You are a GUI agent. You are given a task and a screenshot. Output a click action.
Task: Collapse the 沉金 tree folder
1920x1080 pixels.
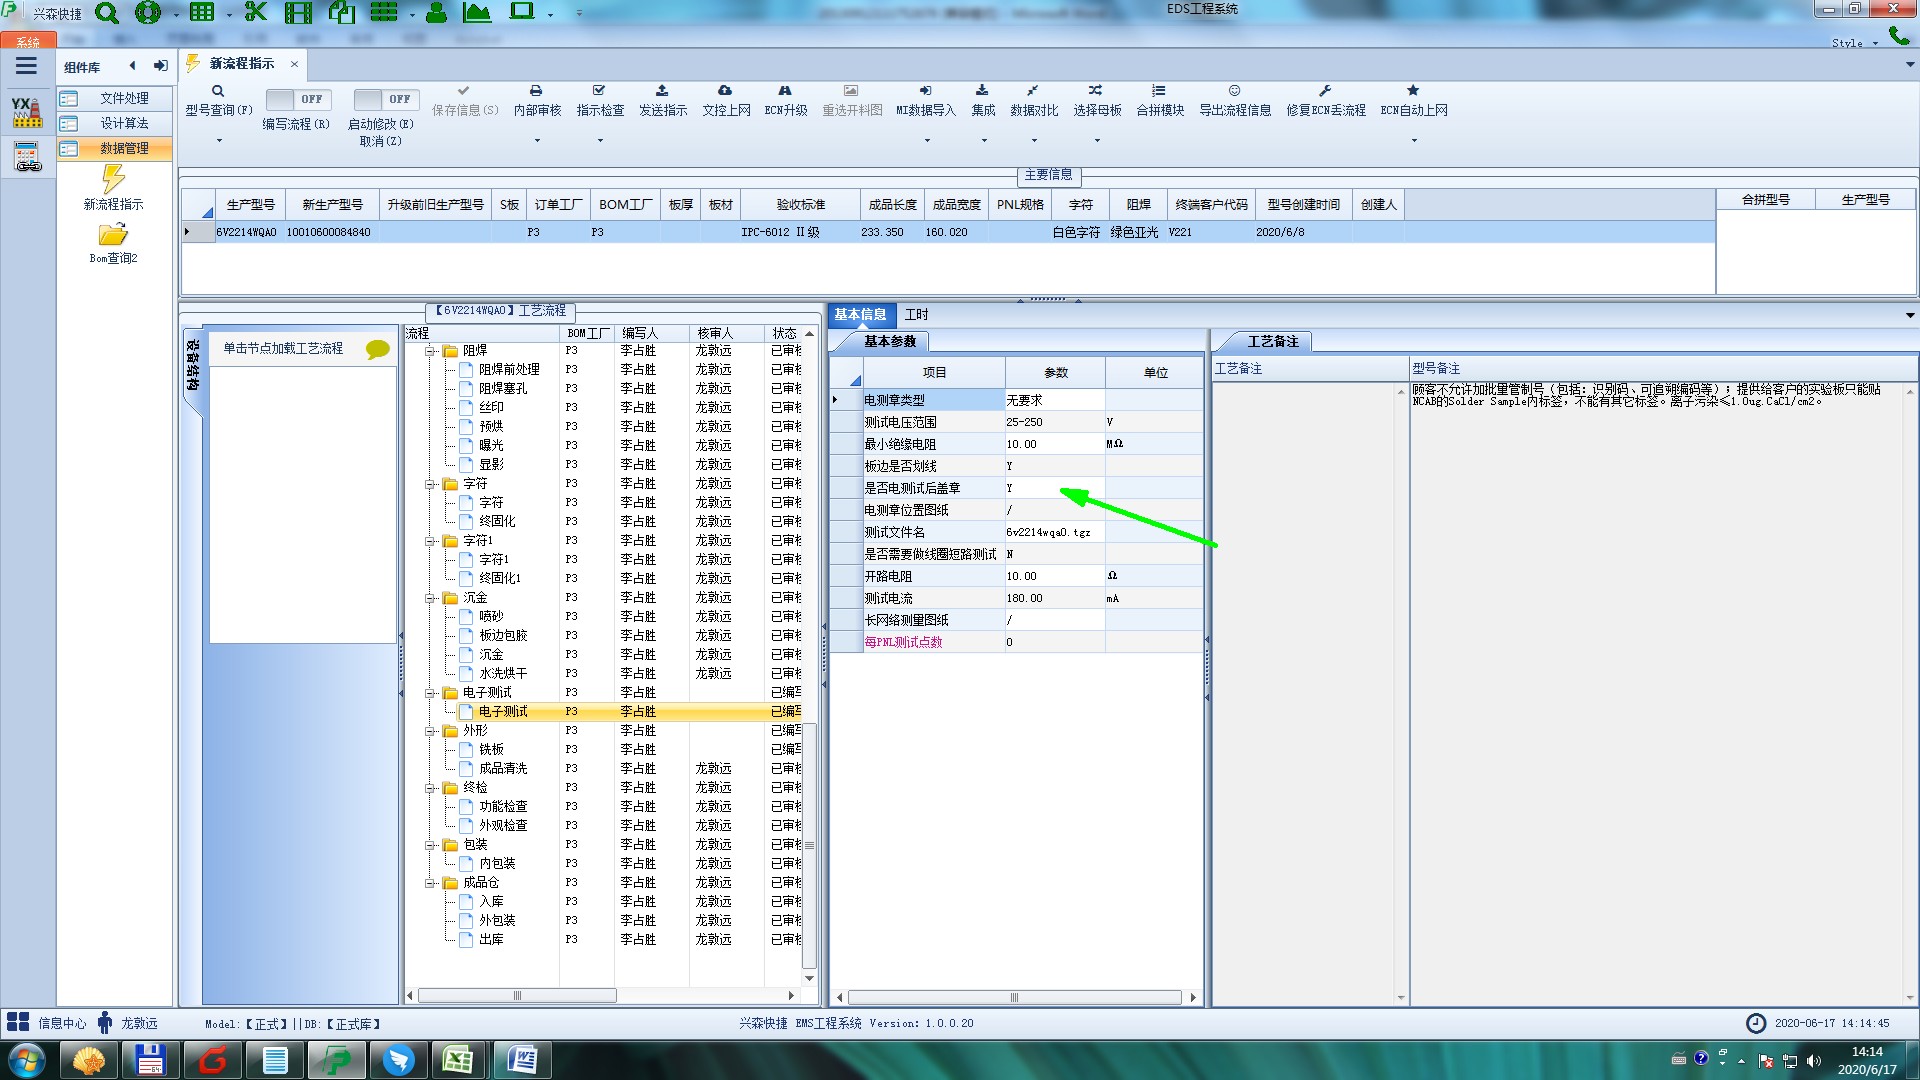tap(430, 598)
